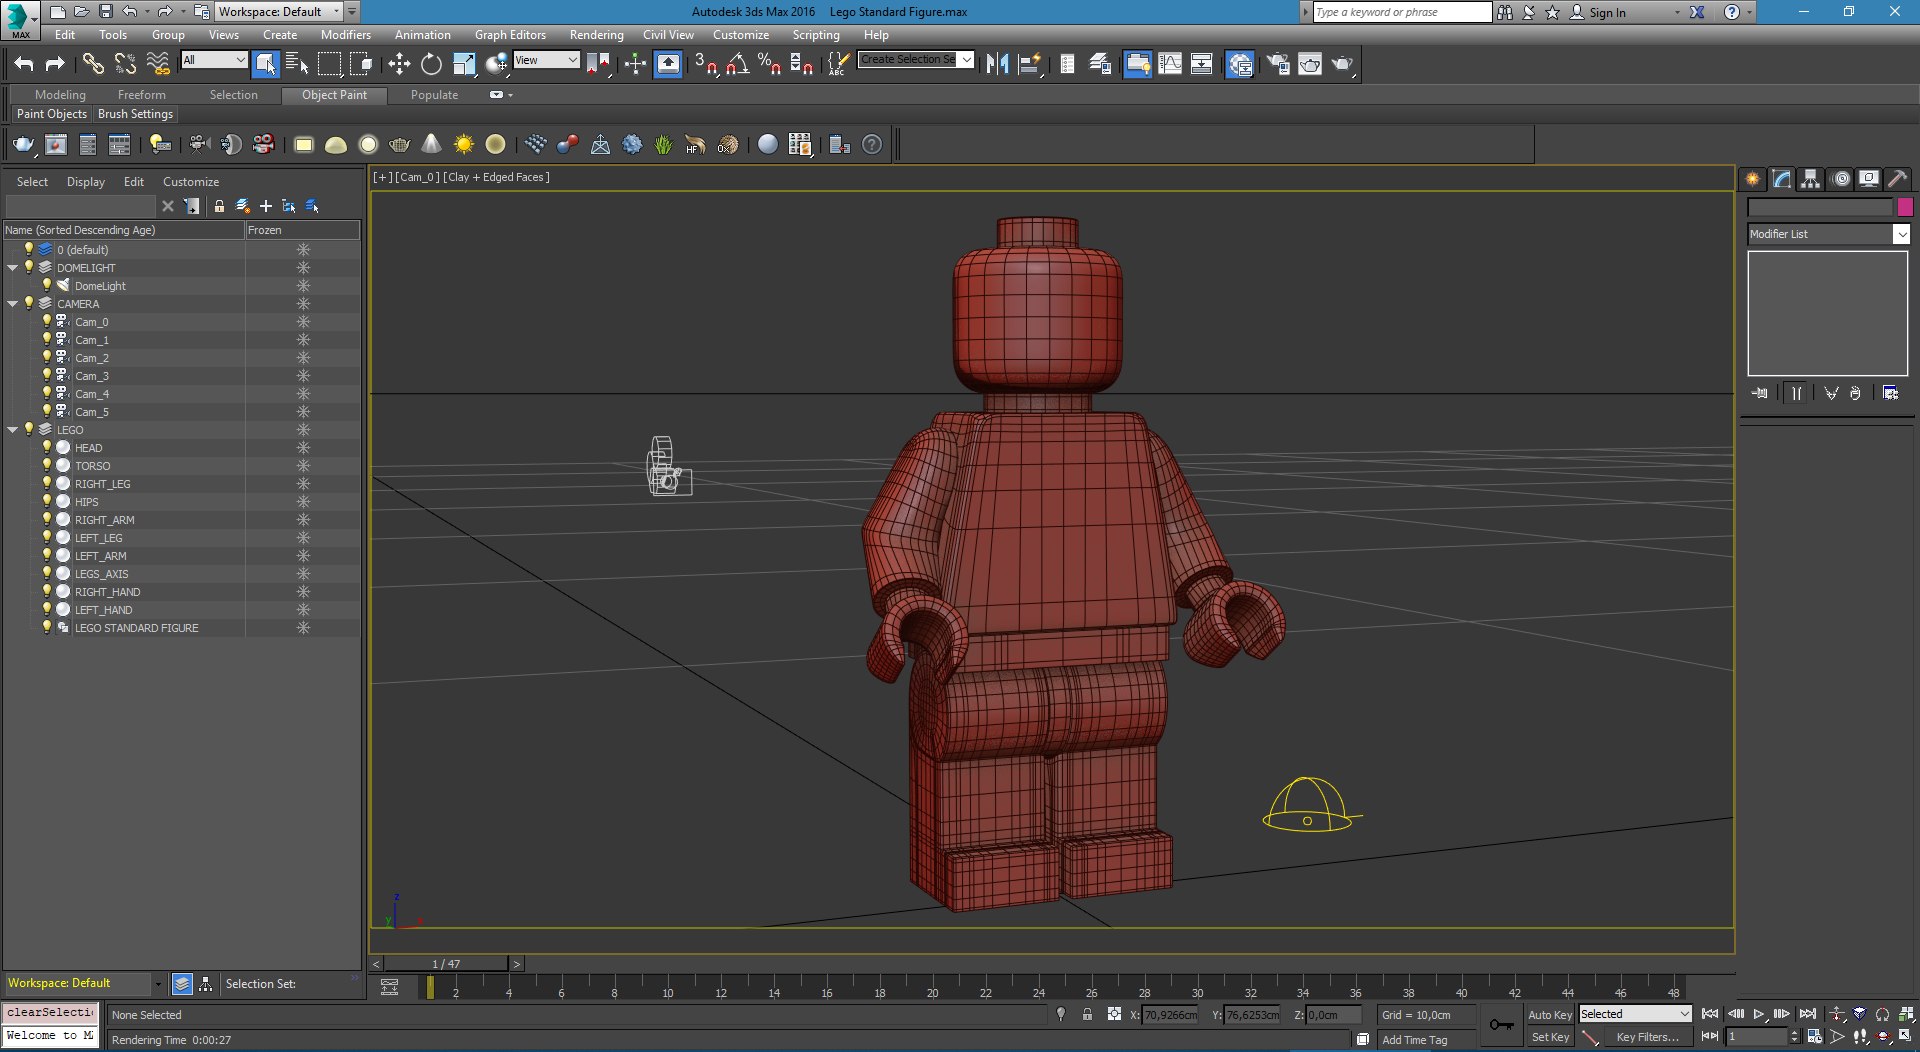
Task: Activate the Bind to Space Warp tool
Action: (x=158, y=64)
